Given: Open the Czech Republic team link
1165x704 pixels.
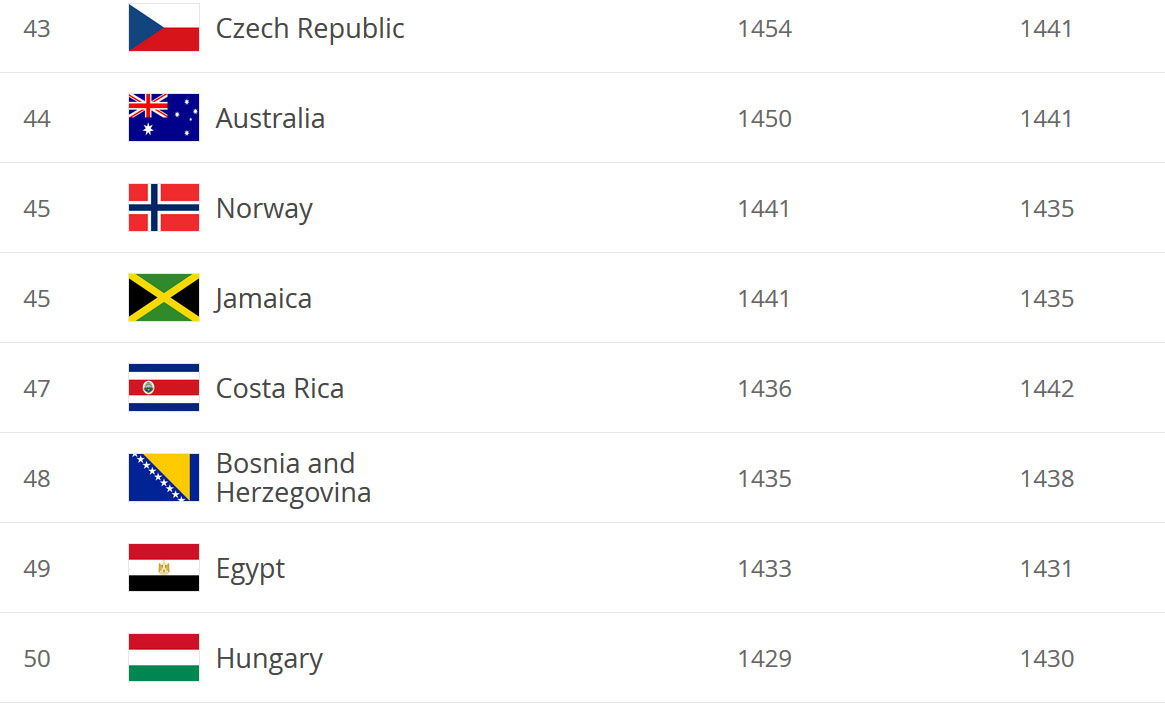Looking at the screenshot, I should click(310, 28).
